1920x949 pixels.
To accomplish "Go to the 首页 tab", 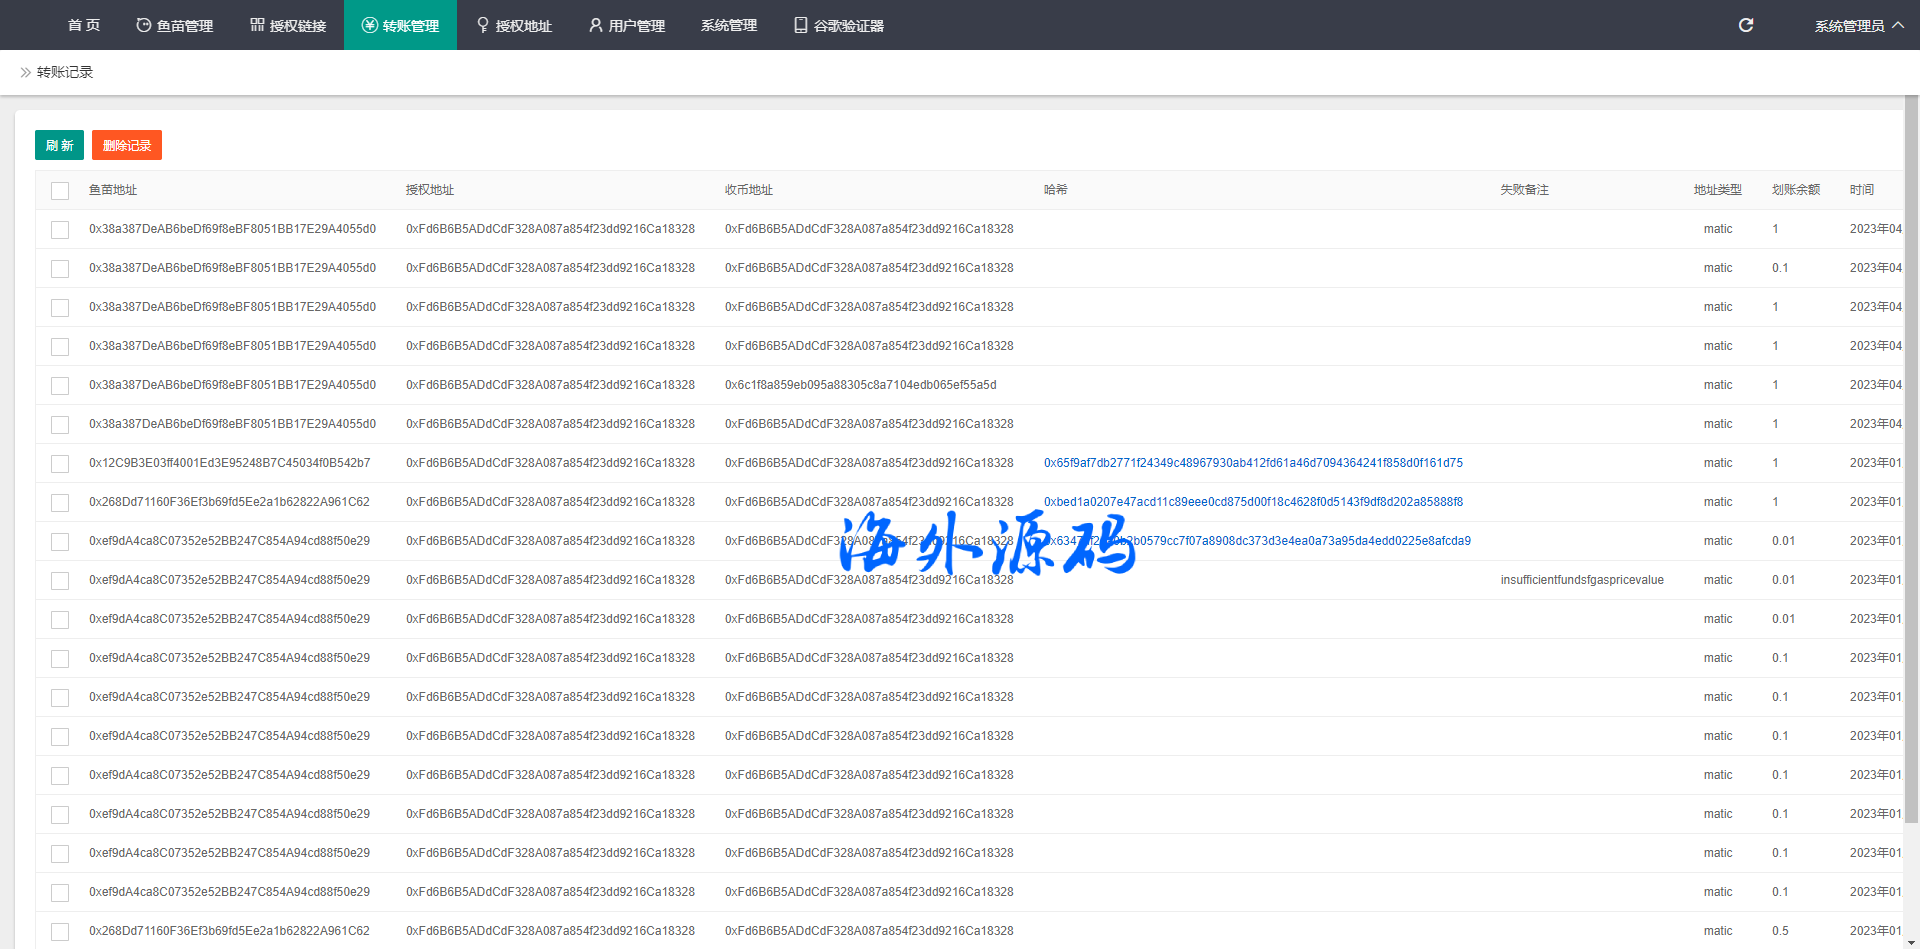I will click(x=84, y=25).
